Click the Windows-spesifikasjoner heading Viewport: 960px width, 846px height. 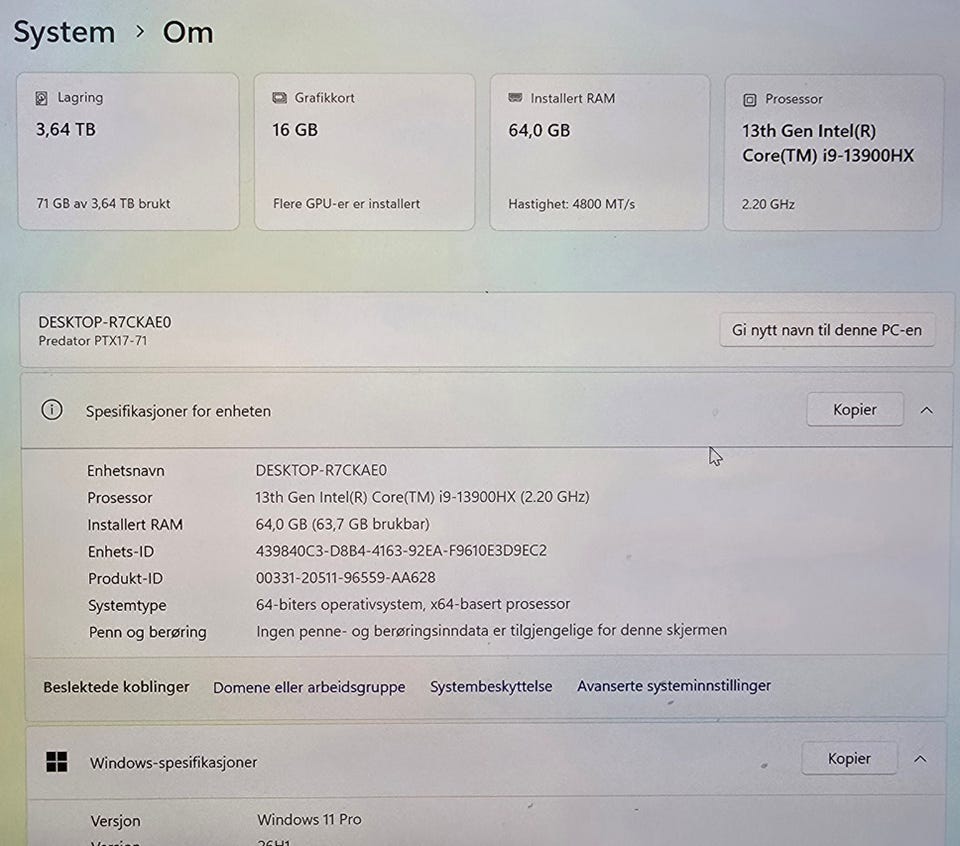click(173, 763)
